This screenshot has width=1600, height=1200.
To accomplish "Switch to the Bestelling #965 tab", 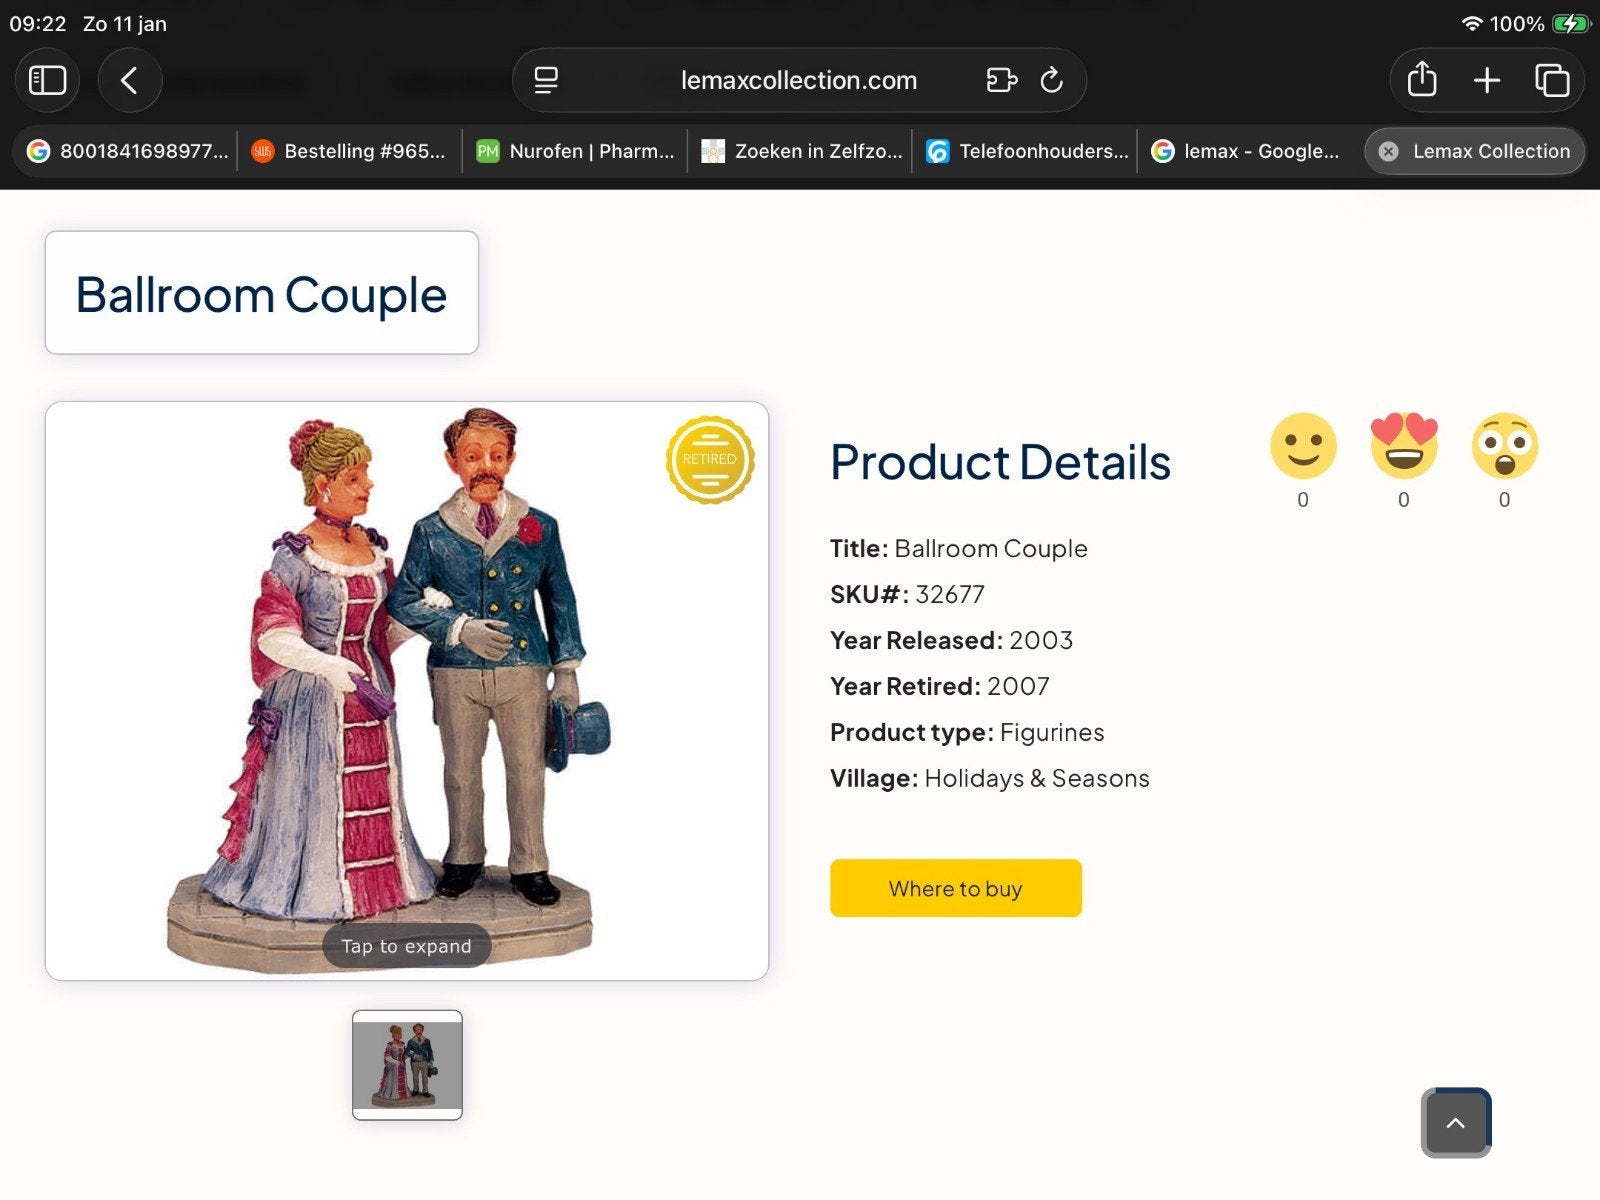I will pyautogui.click(x=349, y=151).
